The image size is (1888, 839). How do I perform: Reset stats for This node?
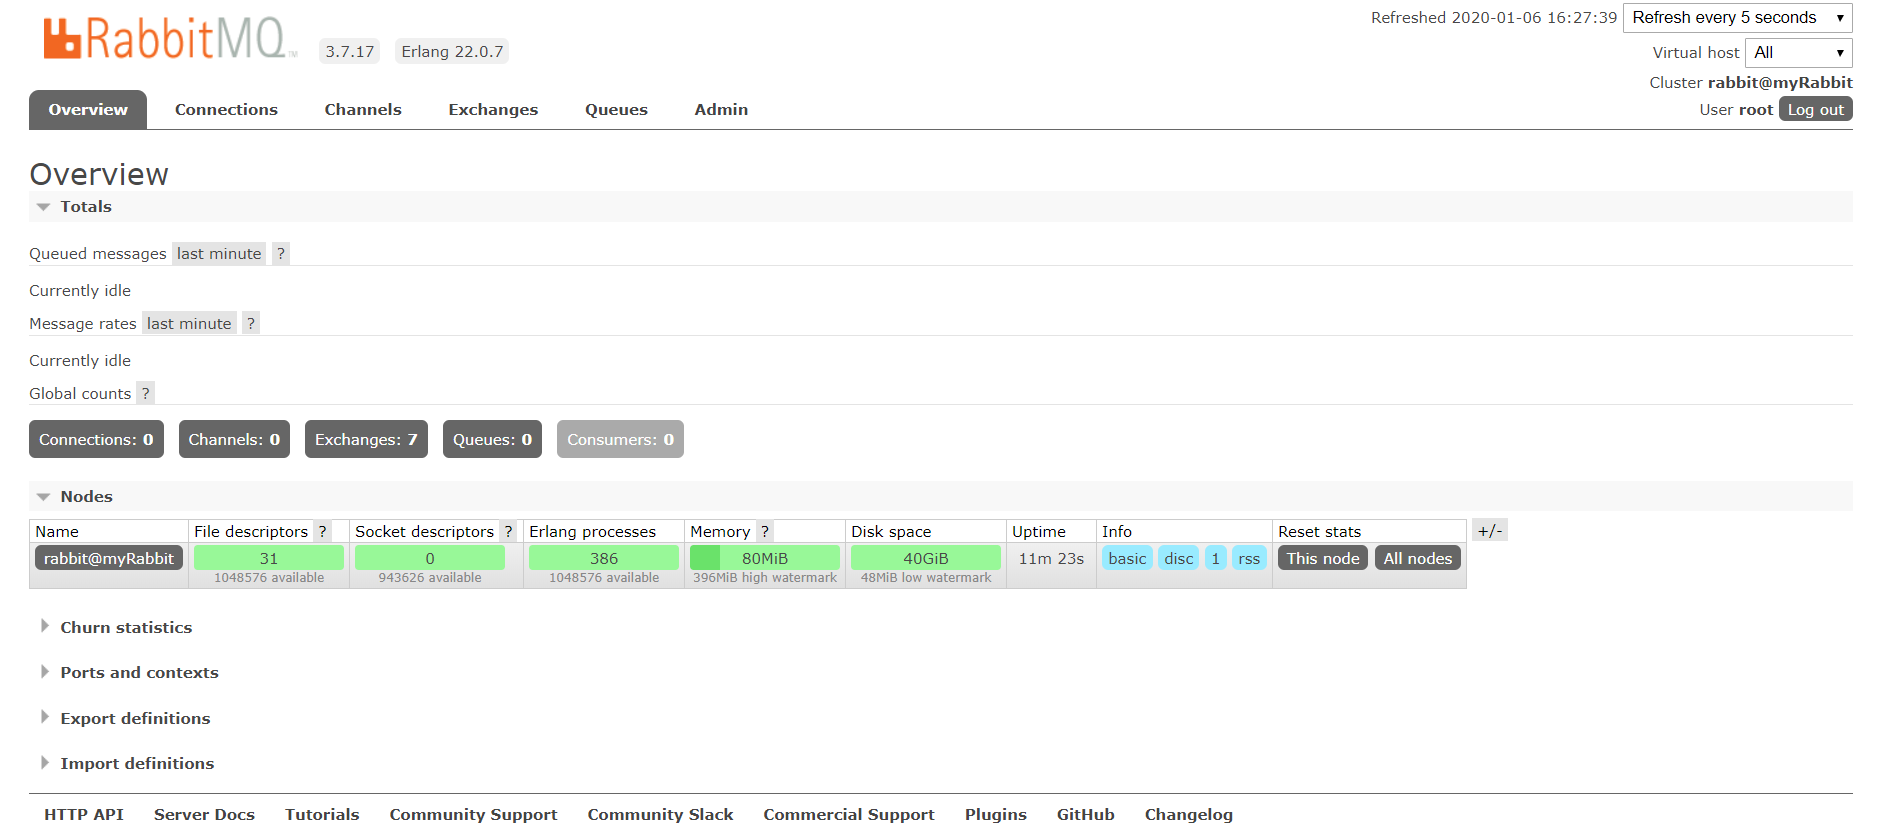tap(1323, 559)
